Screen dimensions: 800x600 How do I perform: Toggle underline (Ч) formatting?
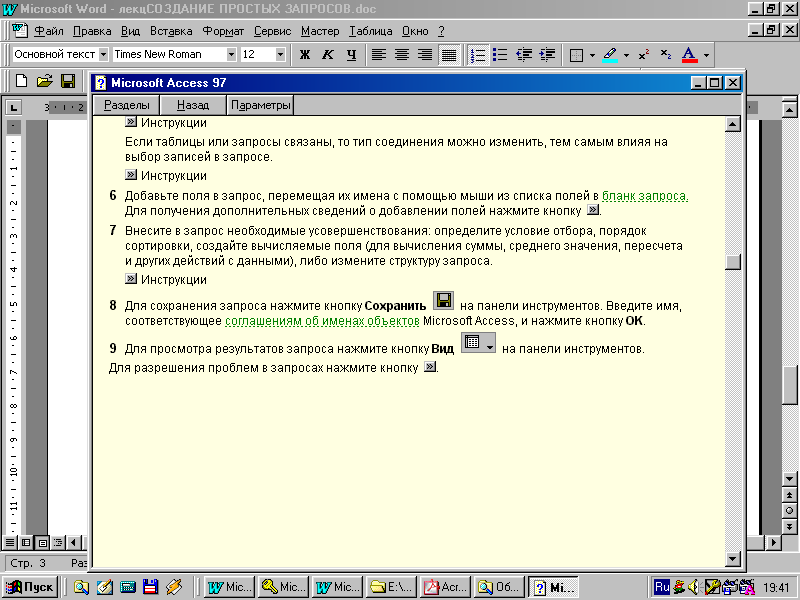click(352, 55)
